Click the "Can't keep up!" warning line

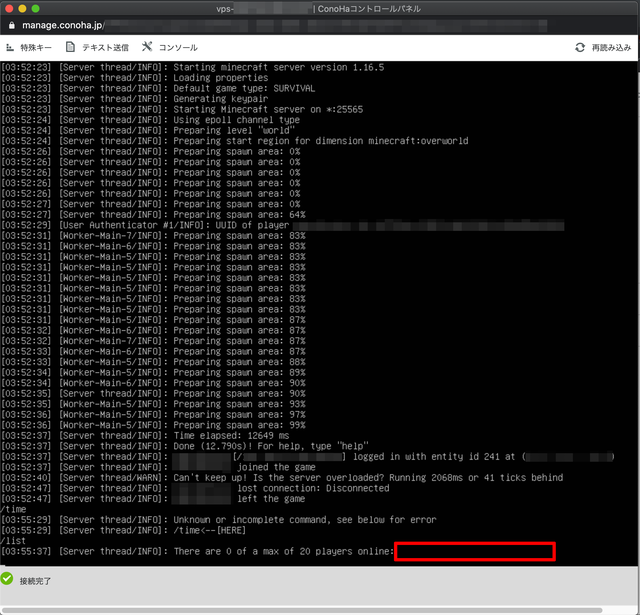tap(300, 478)
